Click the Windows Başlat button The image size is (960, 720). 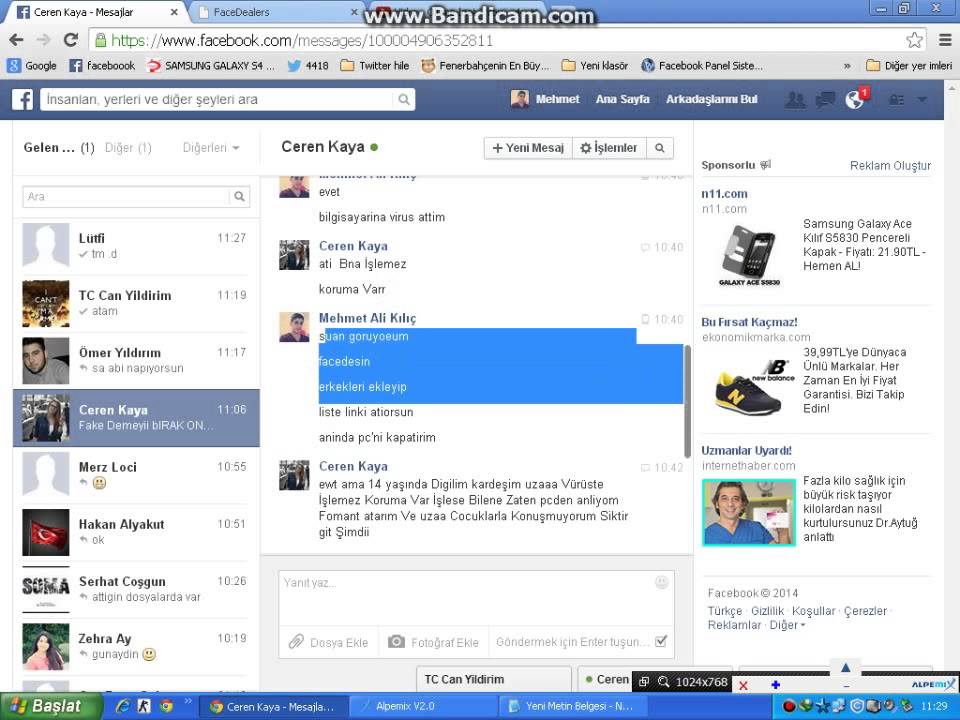(50, 706)
